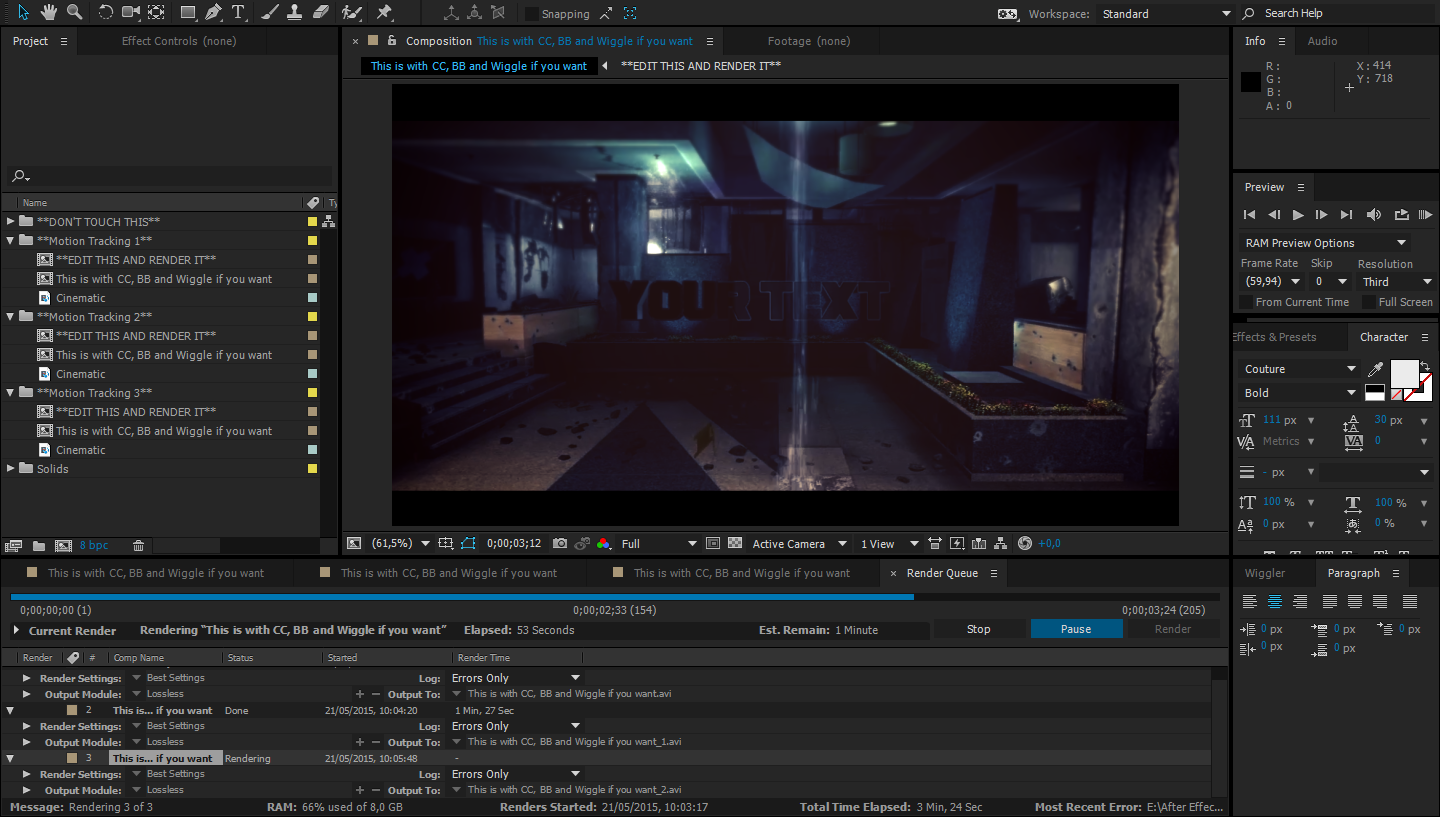Image resolution: width=1440 pixels, height=817 pixels.
Task: Select the Hand tool
Action: point(49,13)
